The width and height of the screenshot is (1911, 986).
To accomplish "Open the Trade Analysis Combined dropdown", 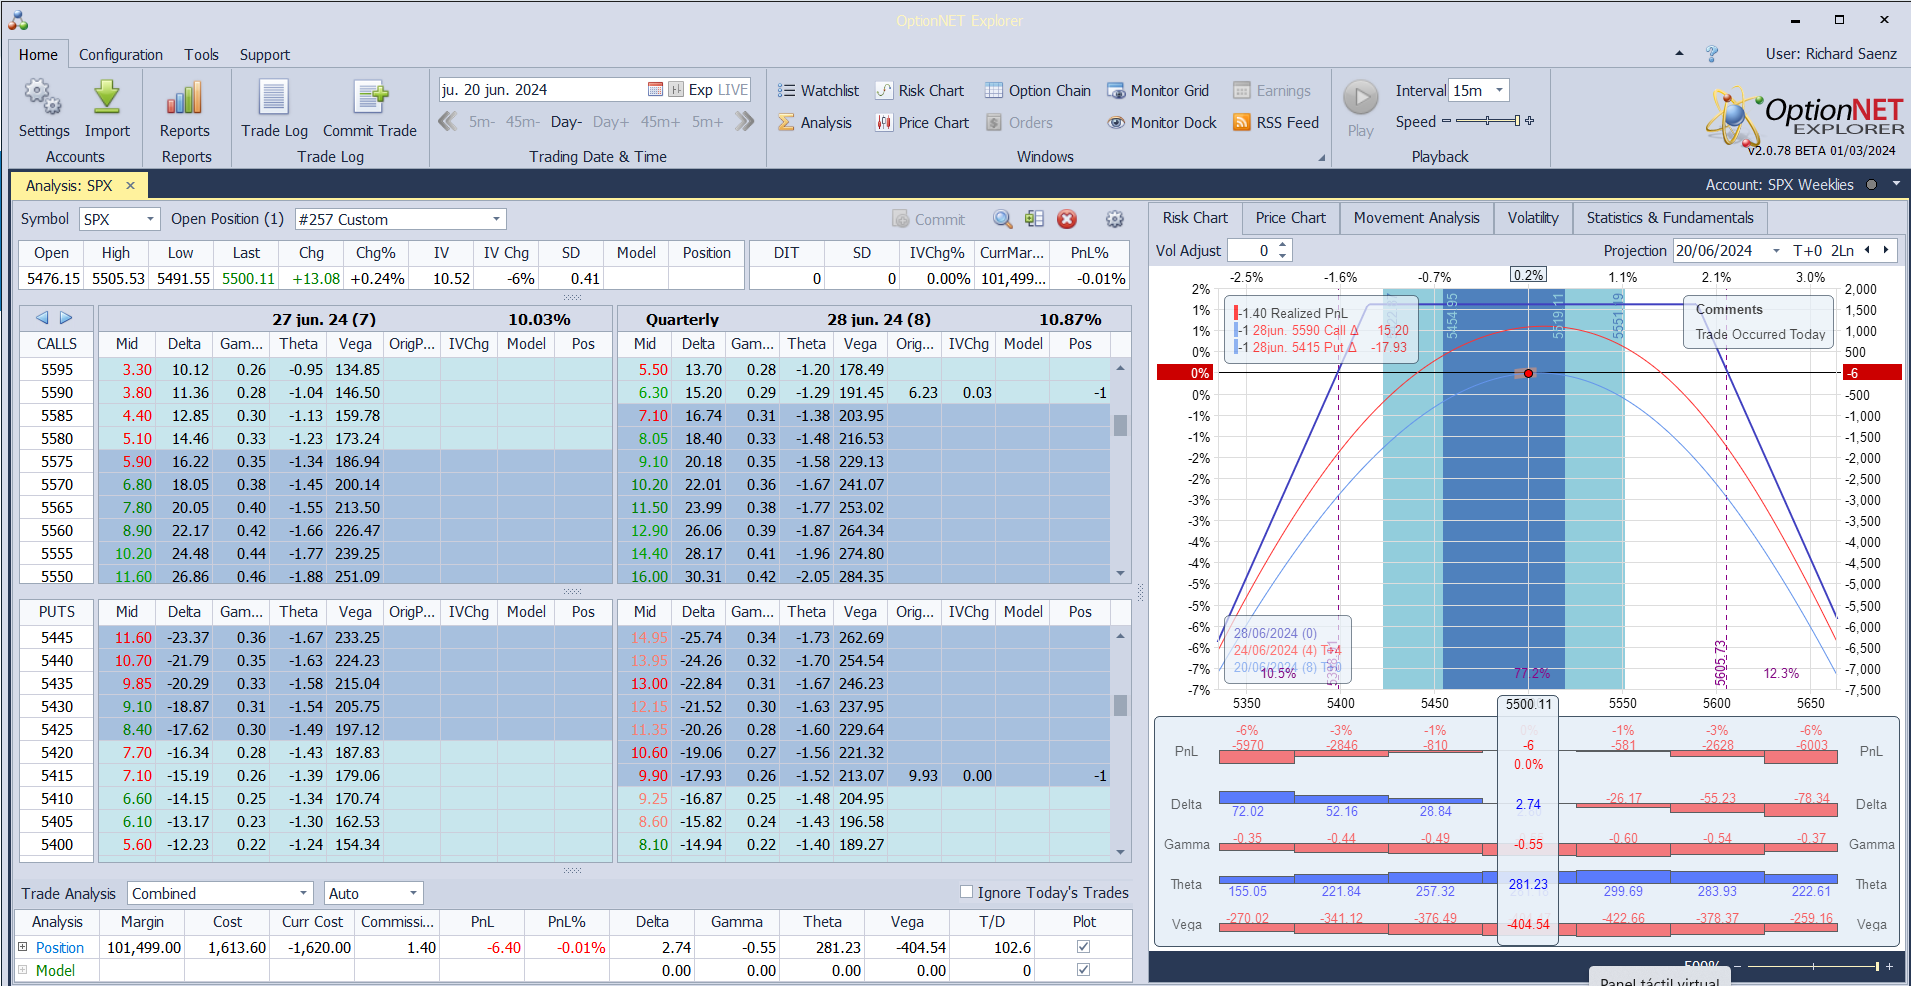I will point(304,893).
